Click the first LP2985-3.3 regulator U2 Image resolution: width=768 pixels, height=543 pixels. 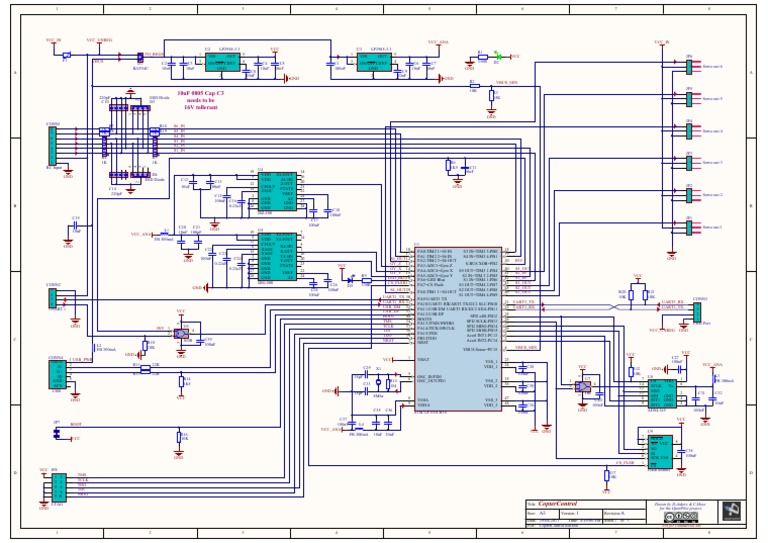coord(222,62)
